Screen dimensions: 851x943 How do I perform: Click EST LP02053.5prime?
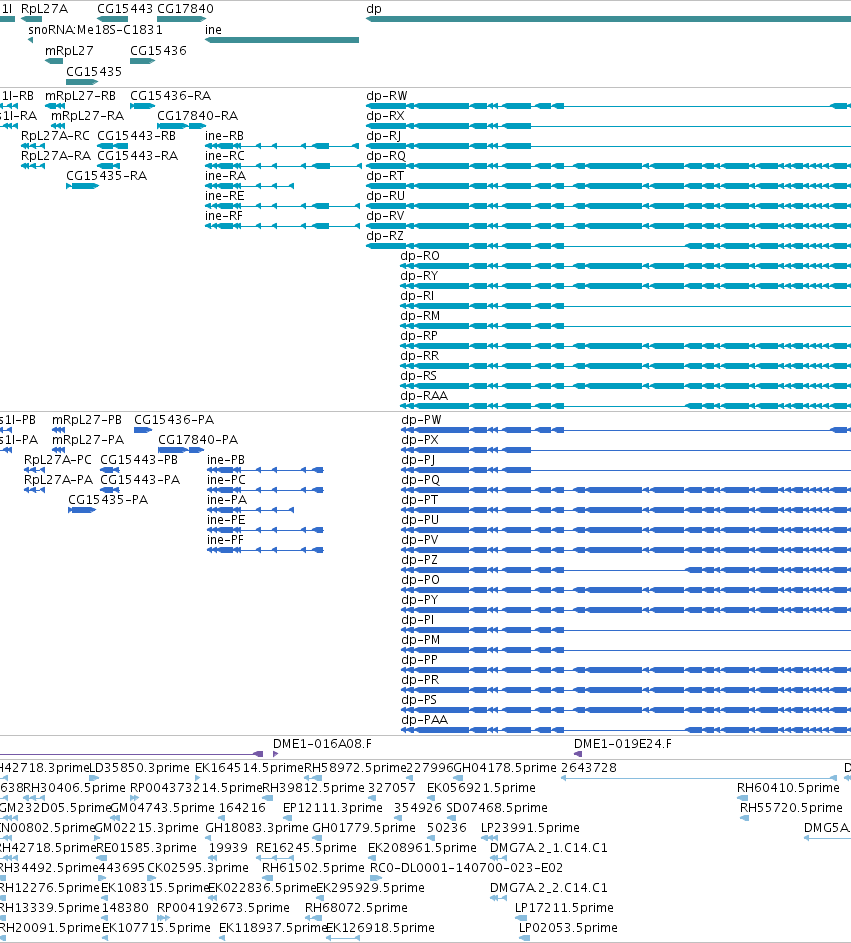pyautogui.click(x=568, y=928)
